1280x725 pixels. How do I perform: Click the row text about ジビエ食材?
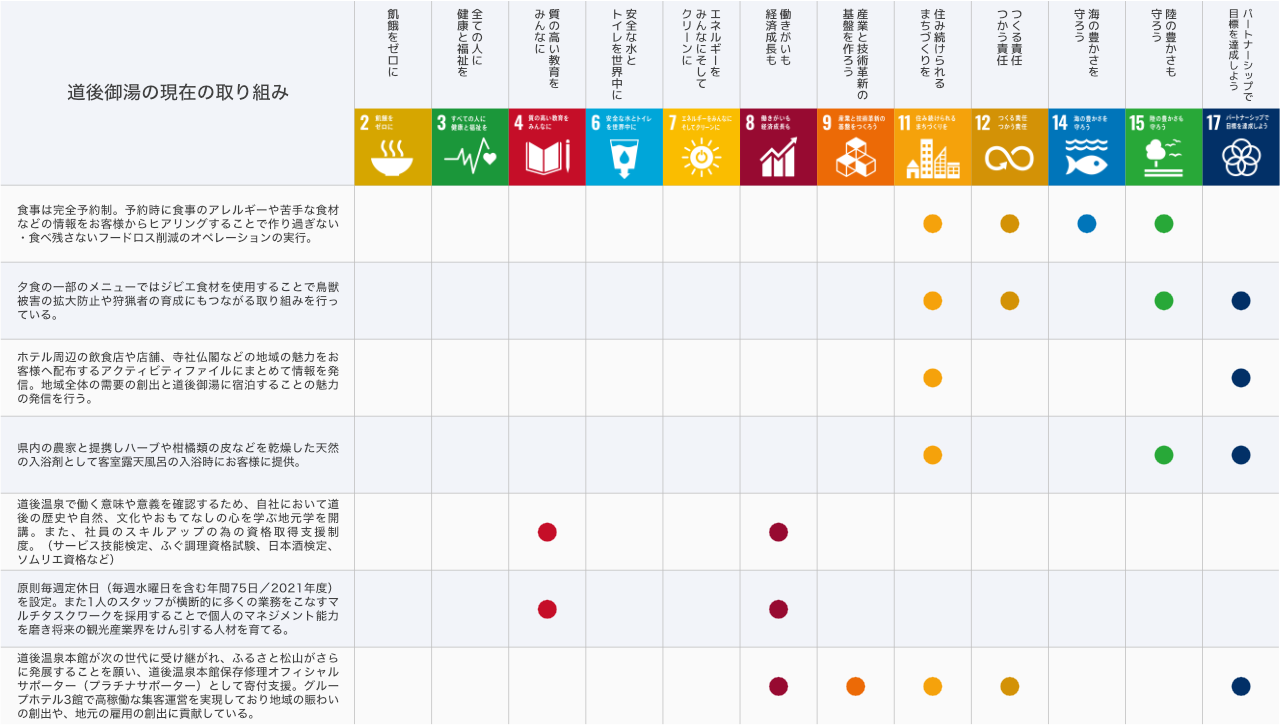(178, 301)
